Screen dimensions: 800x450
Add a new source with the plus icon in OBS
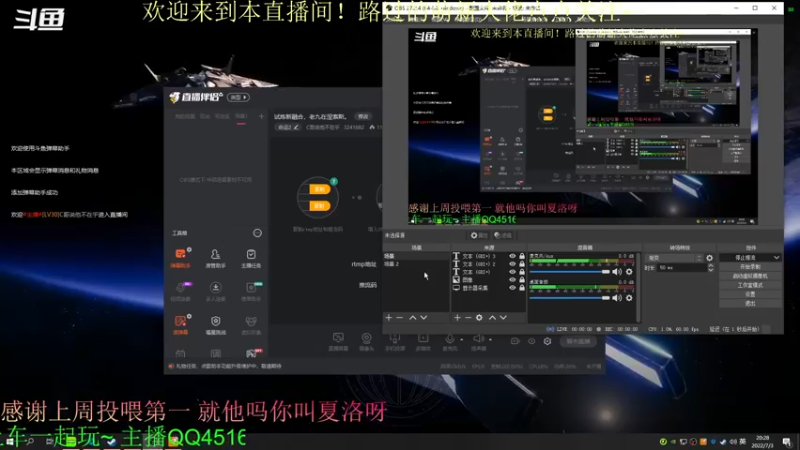(x=457, y=318)
